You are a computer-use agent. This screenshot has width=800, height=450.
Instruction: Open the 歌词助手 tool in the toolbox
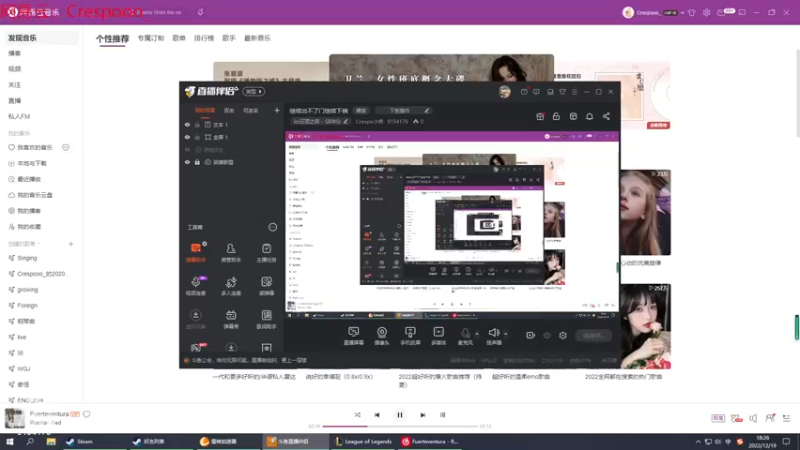266,319
